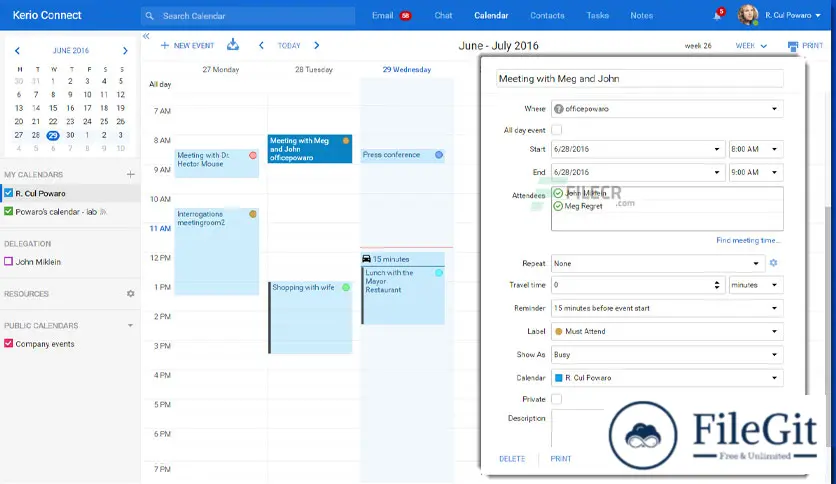Open the Interrogations meetingroom2 event

click(216, 252)
